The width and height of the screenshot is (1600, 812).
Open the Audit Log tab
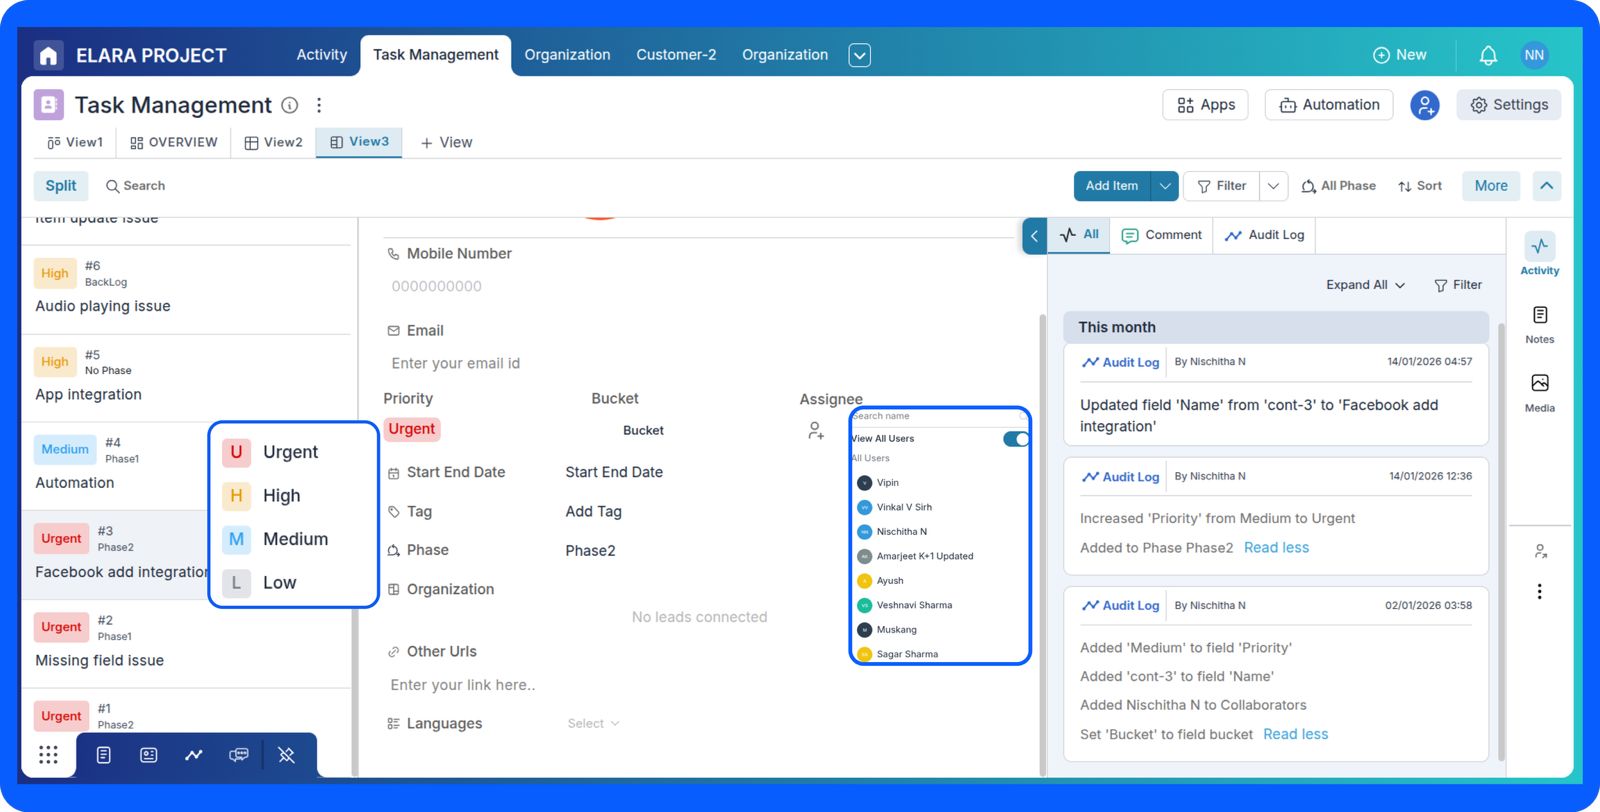click(x=1265, y=235)
